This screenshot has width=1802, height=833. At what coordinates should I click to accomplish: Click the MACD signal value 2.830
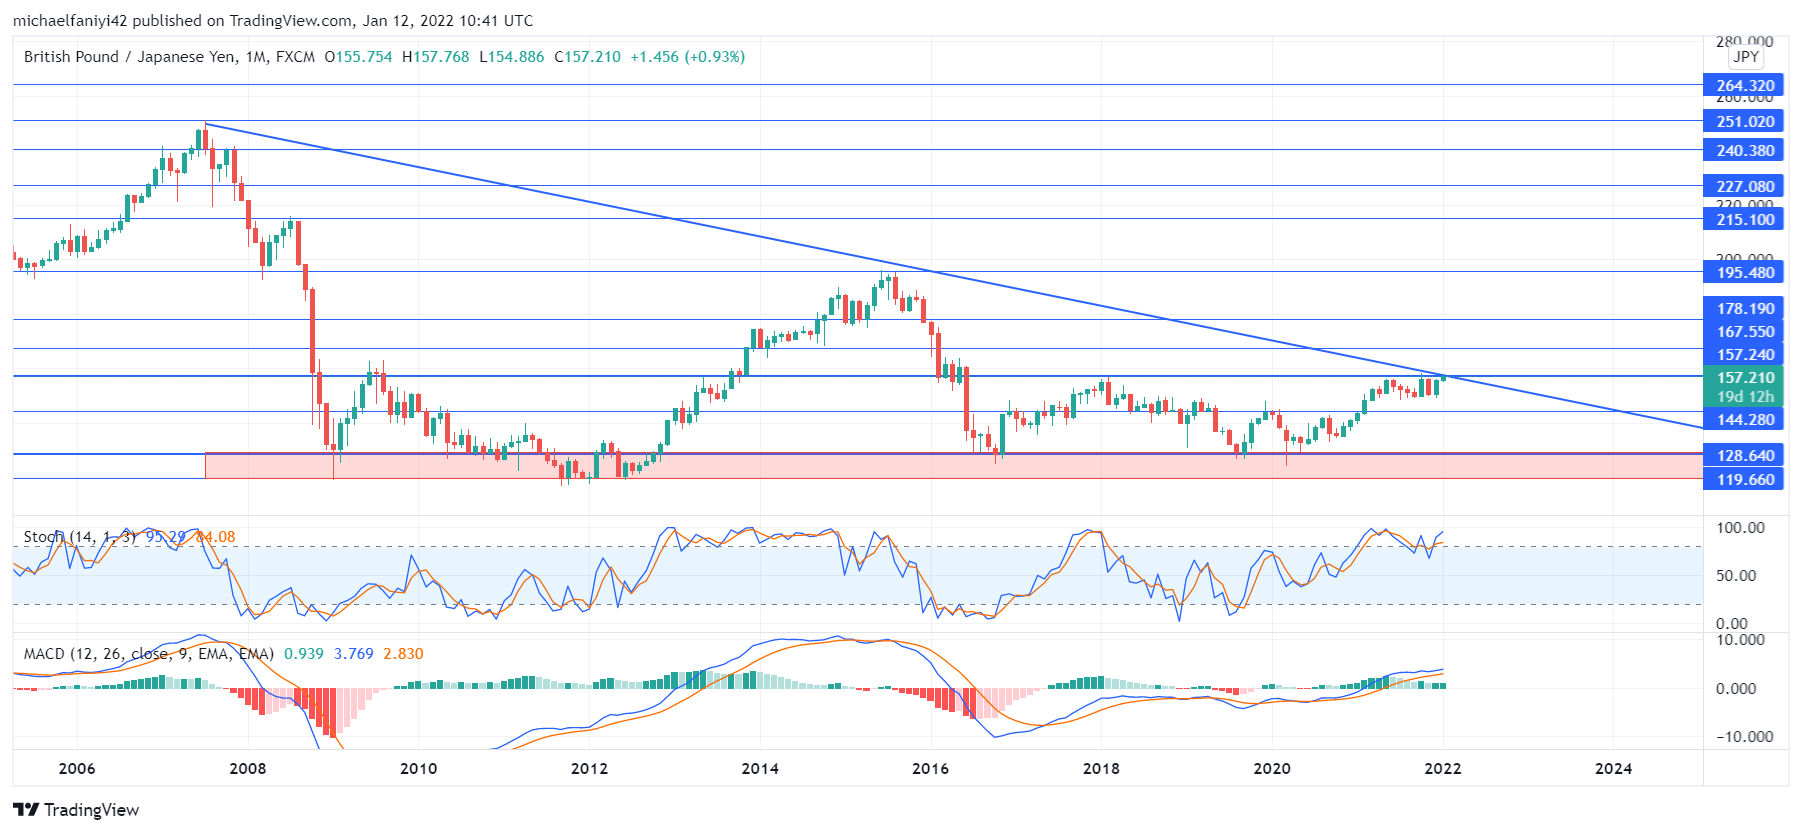tap(403, 654)
